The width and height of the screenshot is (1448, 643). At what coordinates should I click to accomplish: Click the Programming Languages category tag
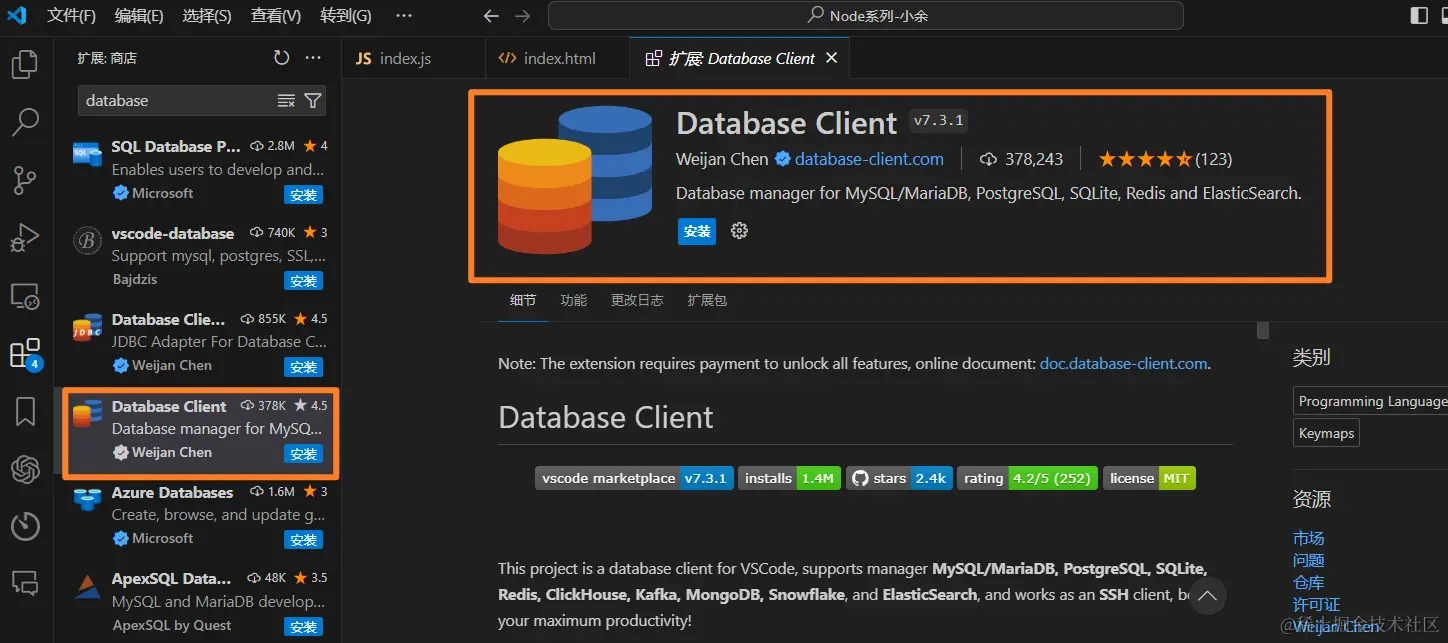pyautogui.click(x=1370, y=401)
